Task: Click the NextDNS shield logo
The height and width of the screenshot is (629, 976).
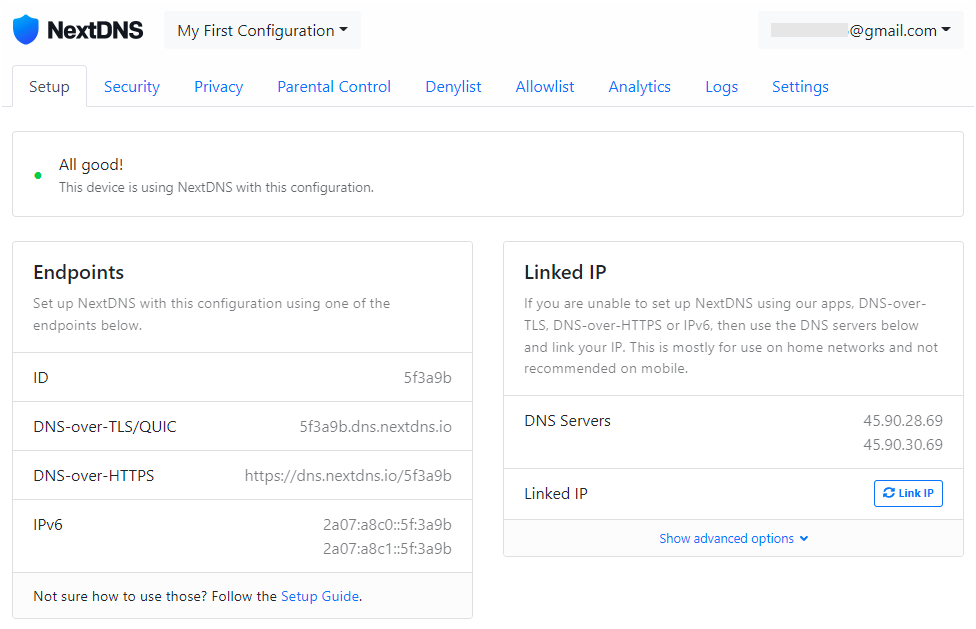Action: click(26, 30)
